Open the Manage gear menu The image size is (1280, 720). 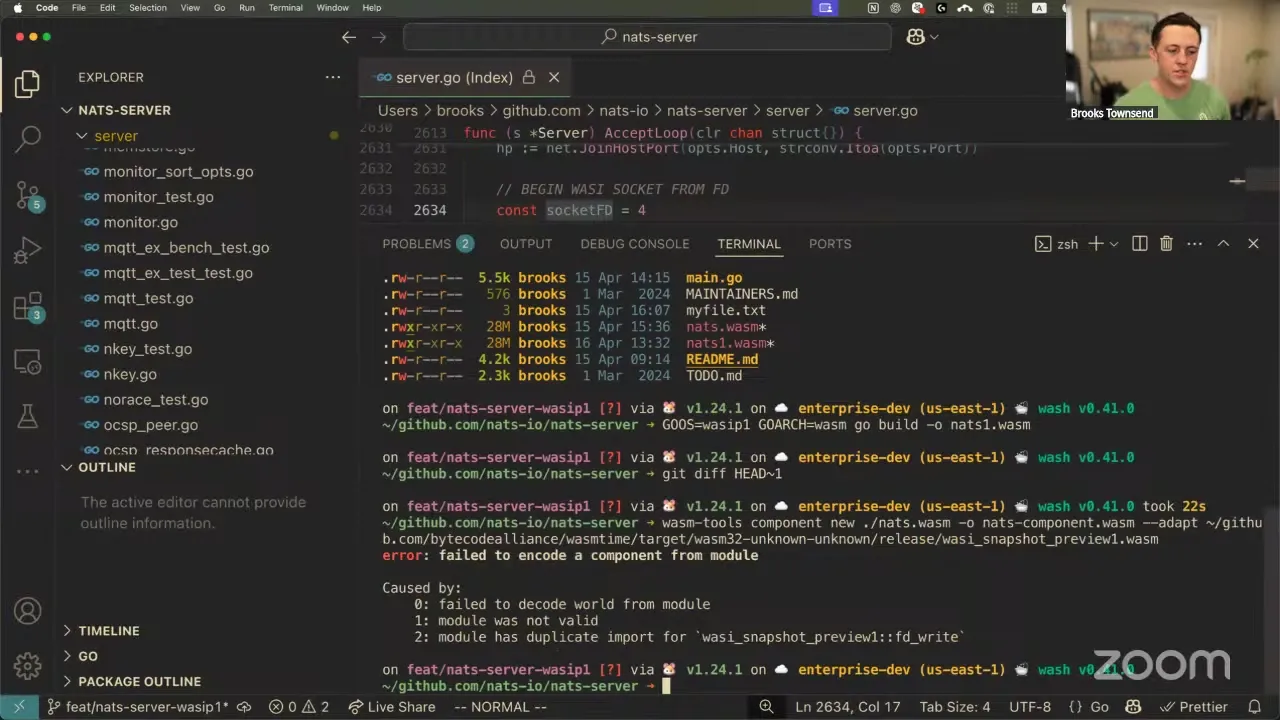pyautogui.click(x=28, y=665)
